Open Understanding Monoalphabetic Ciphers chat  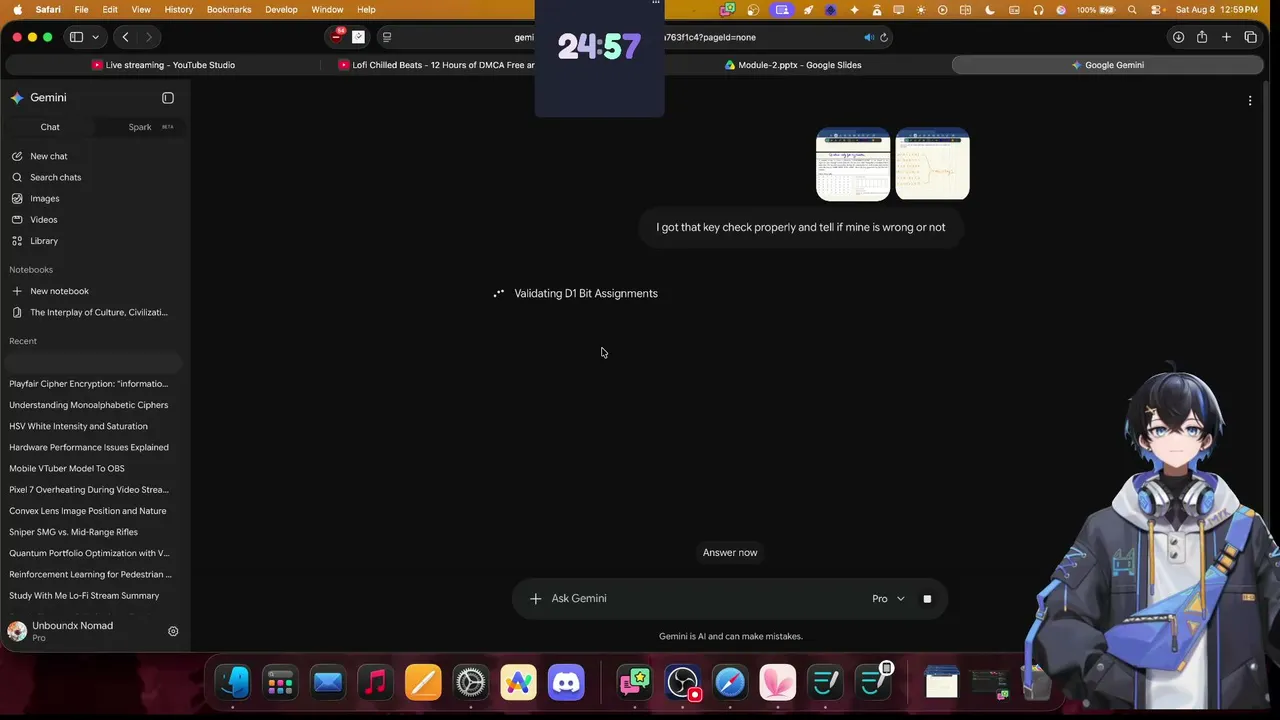click(x=89, y=405)
